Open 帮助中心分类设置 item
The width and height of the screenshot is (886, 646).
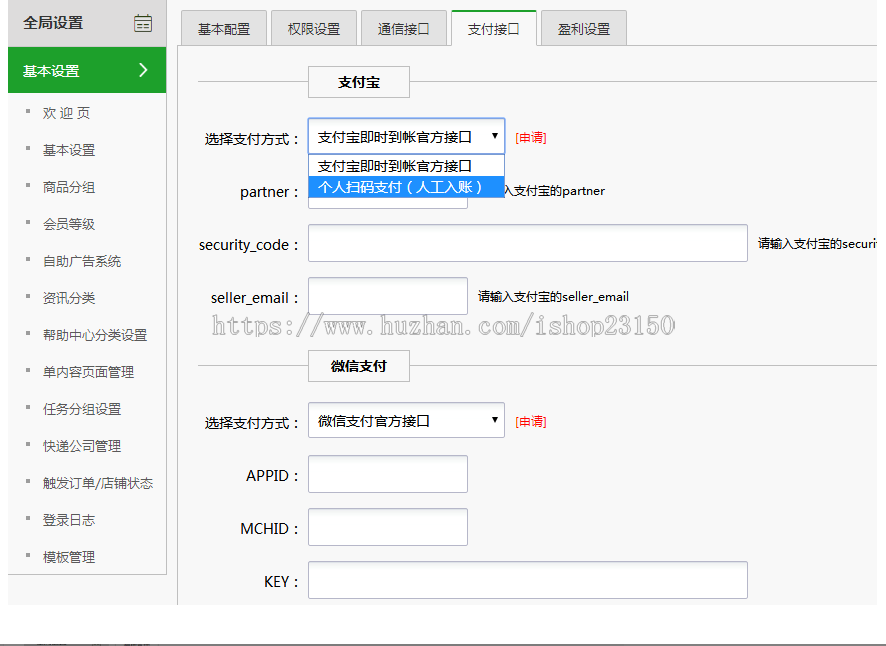point(95,335)
